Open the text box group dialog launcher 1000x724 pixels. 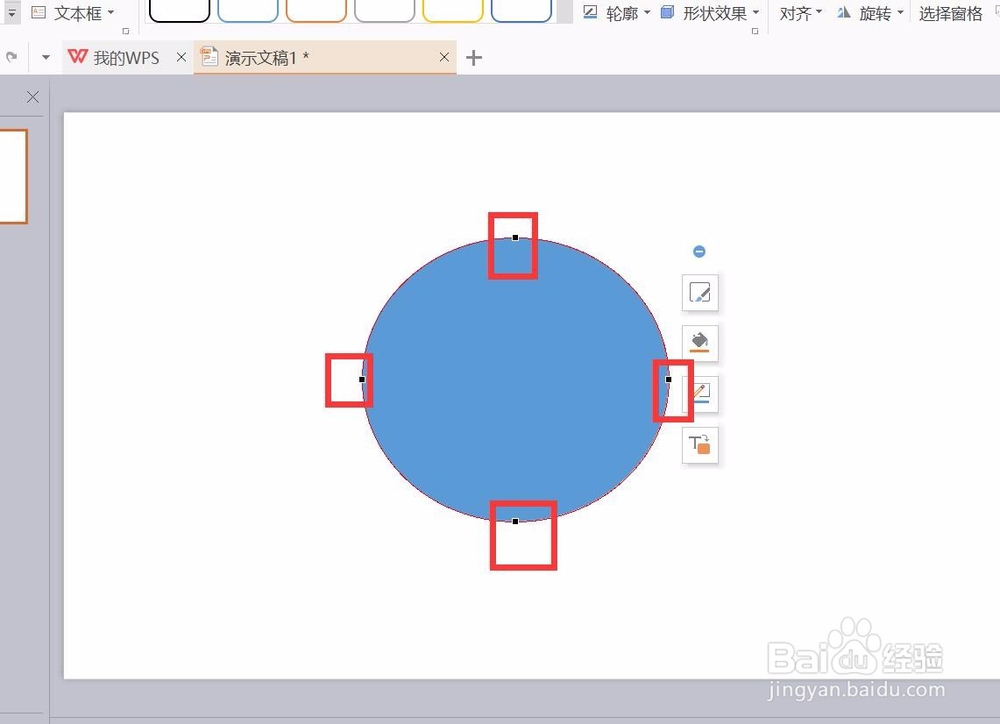(x=126, y=31)
